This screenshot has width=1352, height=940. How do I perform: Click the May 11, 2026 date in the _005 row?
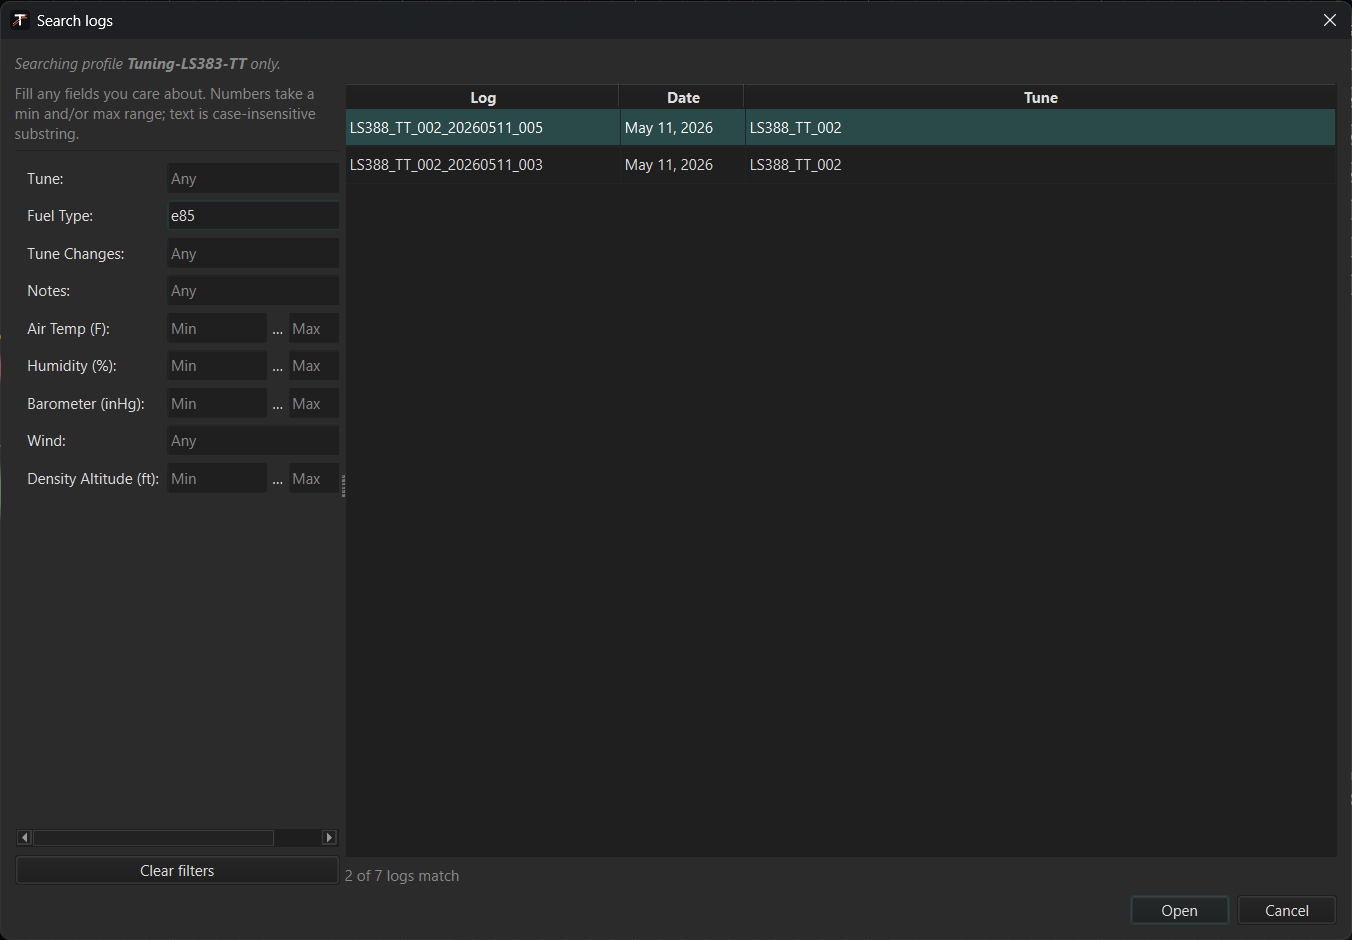pos(669,128)
